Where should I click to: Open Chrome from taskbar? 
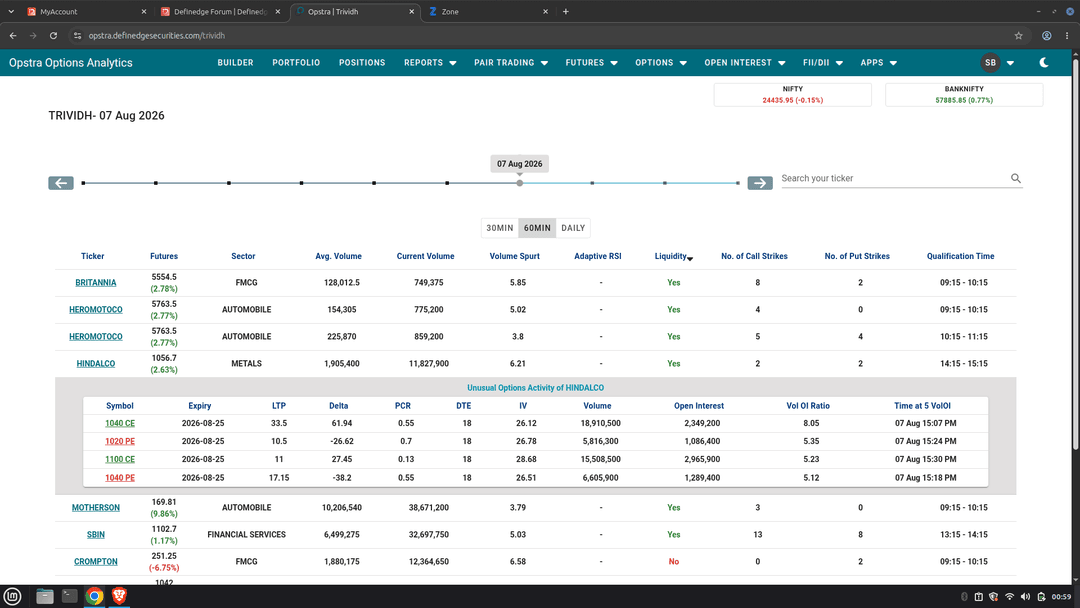click(x=94, y=596)
